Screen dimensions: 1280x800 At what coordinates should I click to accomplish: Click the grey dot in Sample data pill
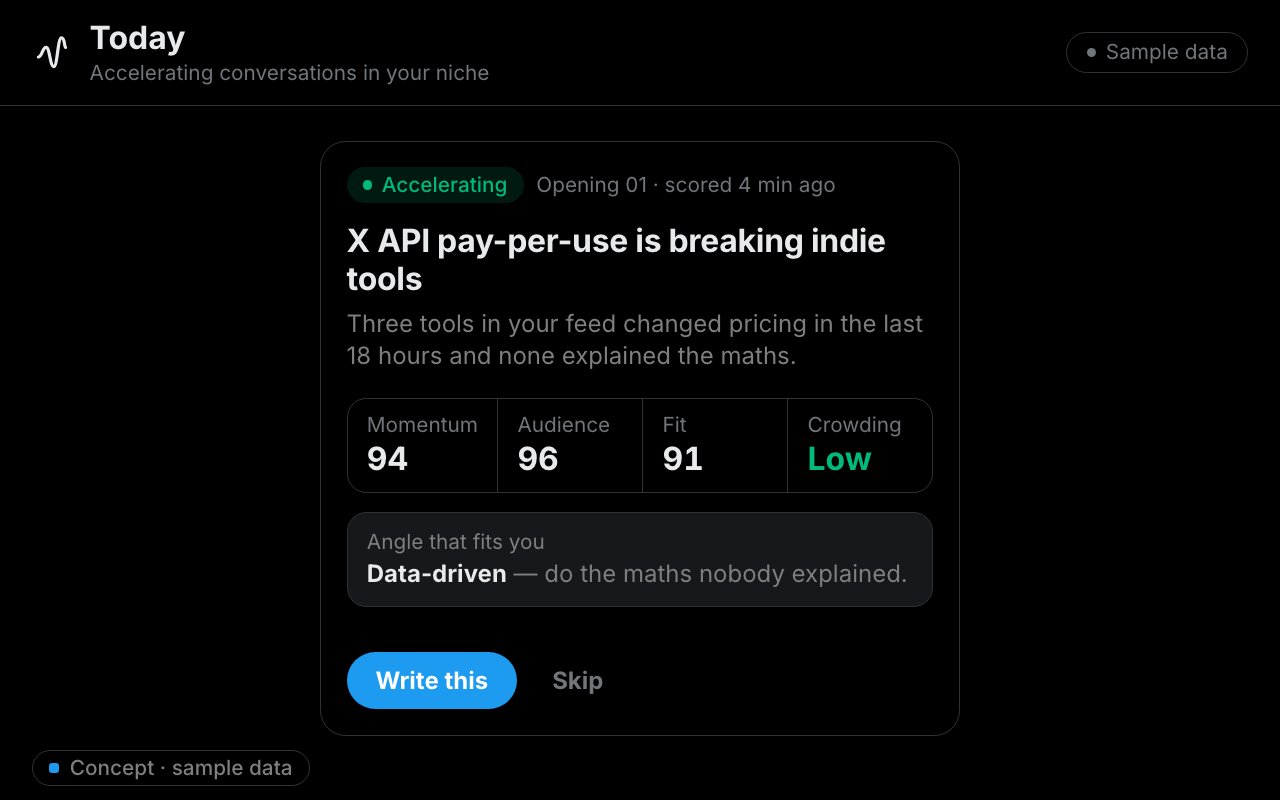point(1091,53)
